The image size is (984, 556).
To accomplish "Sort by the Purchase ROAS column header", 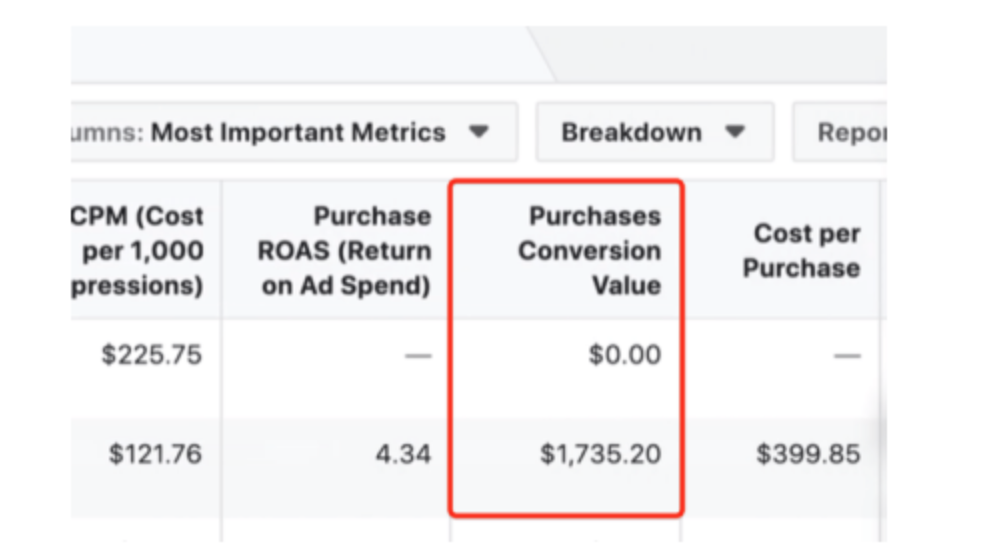I will click(x=344, y=251).
